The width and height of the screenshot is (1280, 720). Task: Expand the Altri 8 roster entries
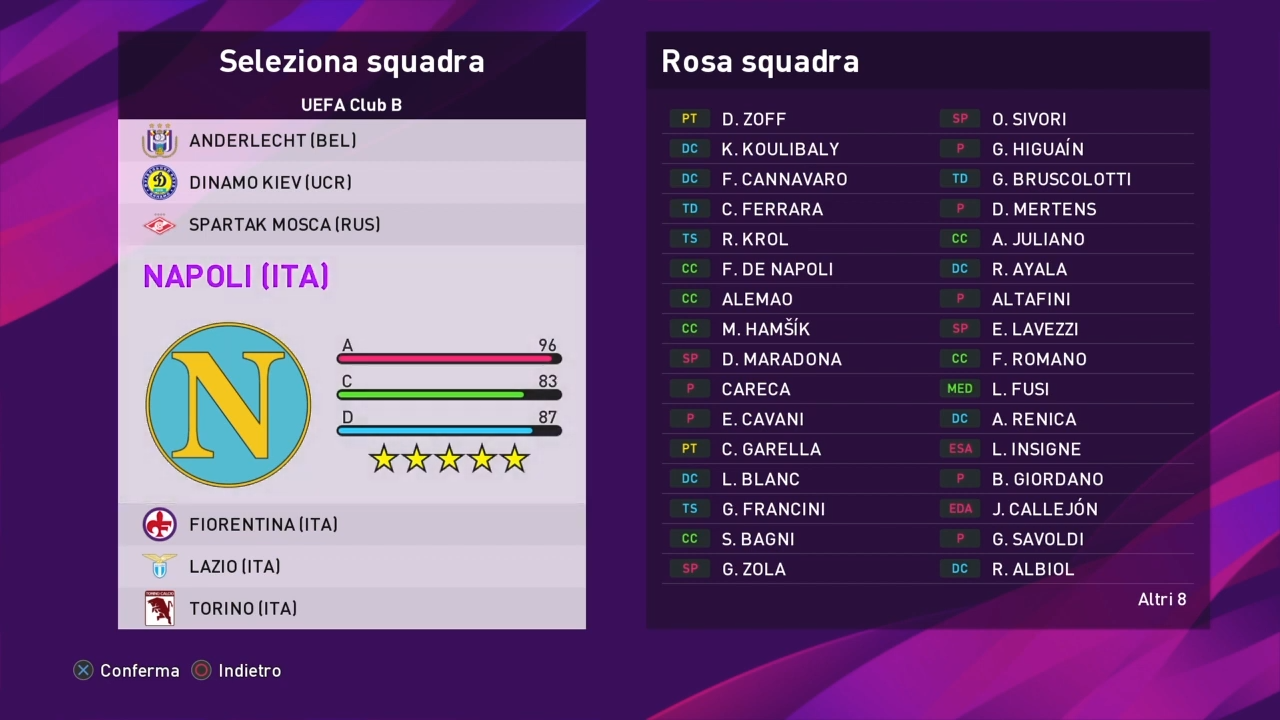tap(1162, 599)
